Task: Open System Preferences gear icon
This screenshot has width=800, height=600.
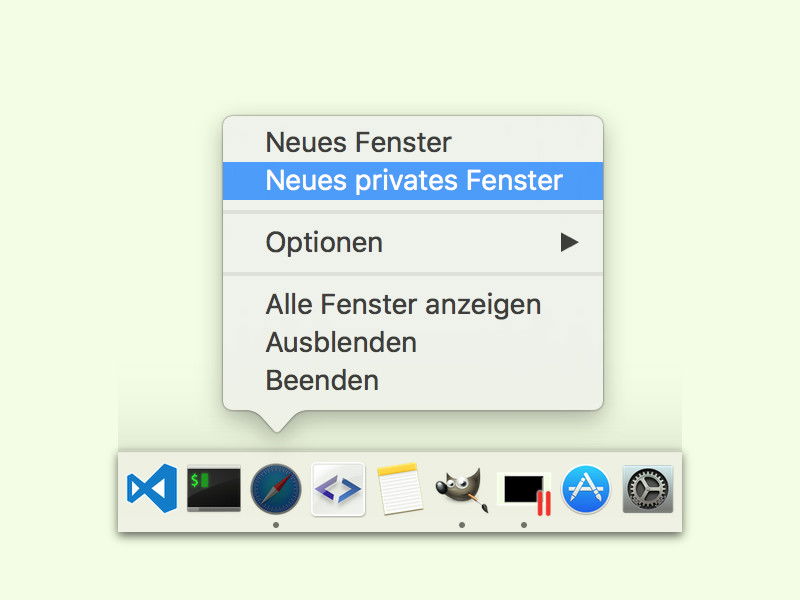Action: 647,489
